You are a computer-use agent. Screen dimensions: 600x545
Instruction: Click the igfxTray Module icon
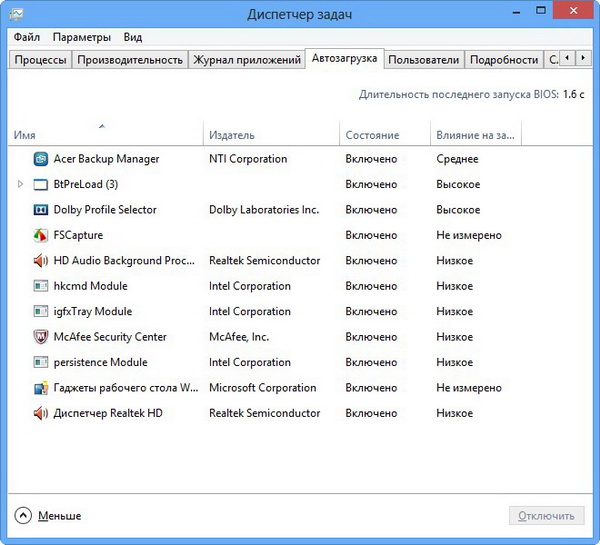41,312
